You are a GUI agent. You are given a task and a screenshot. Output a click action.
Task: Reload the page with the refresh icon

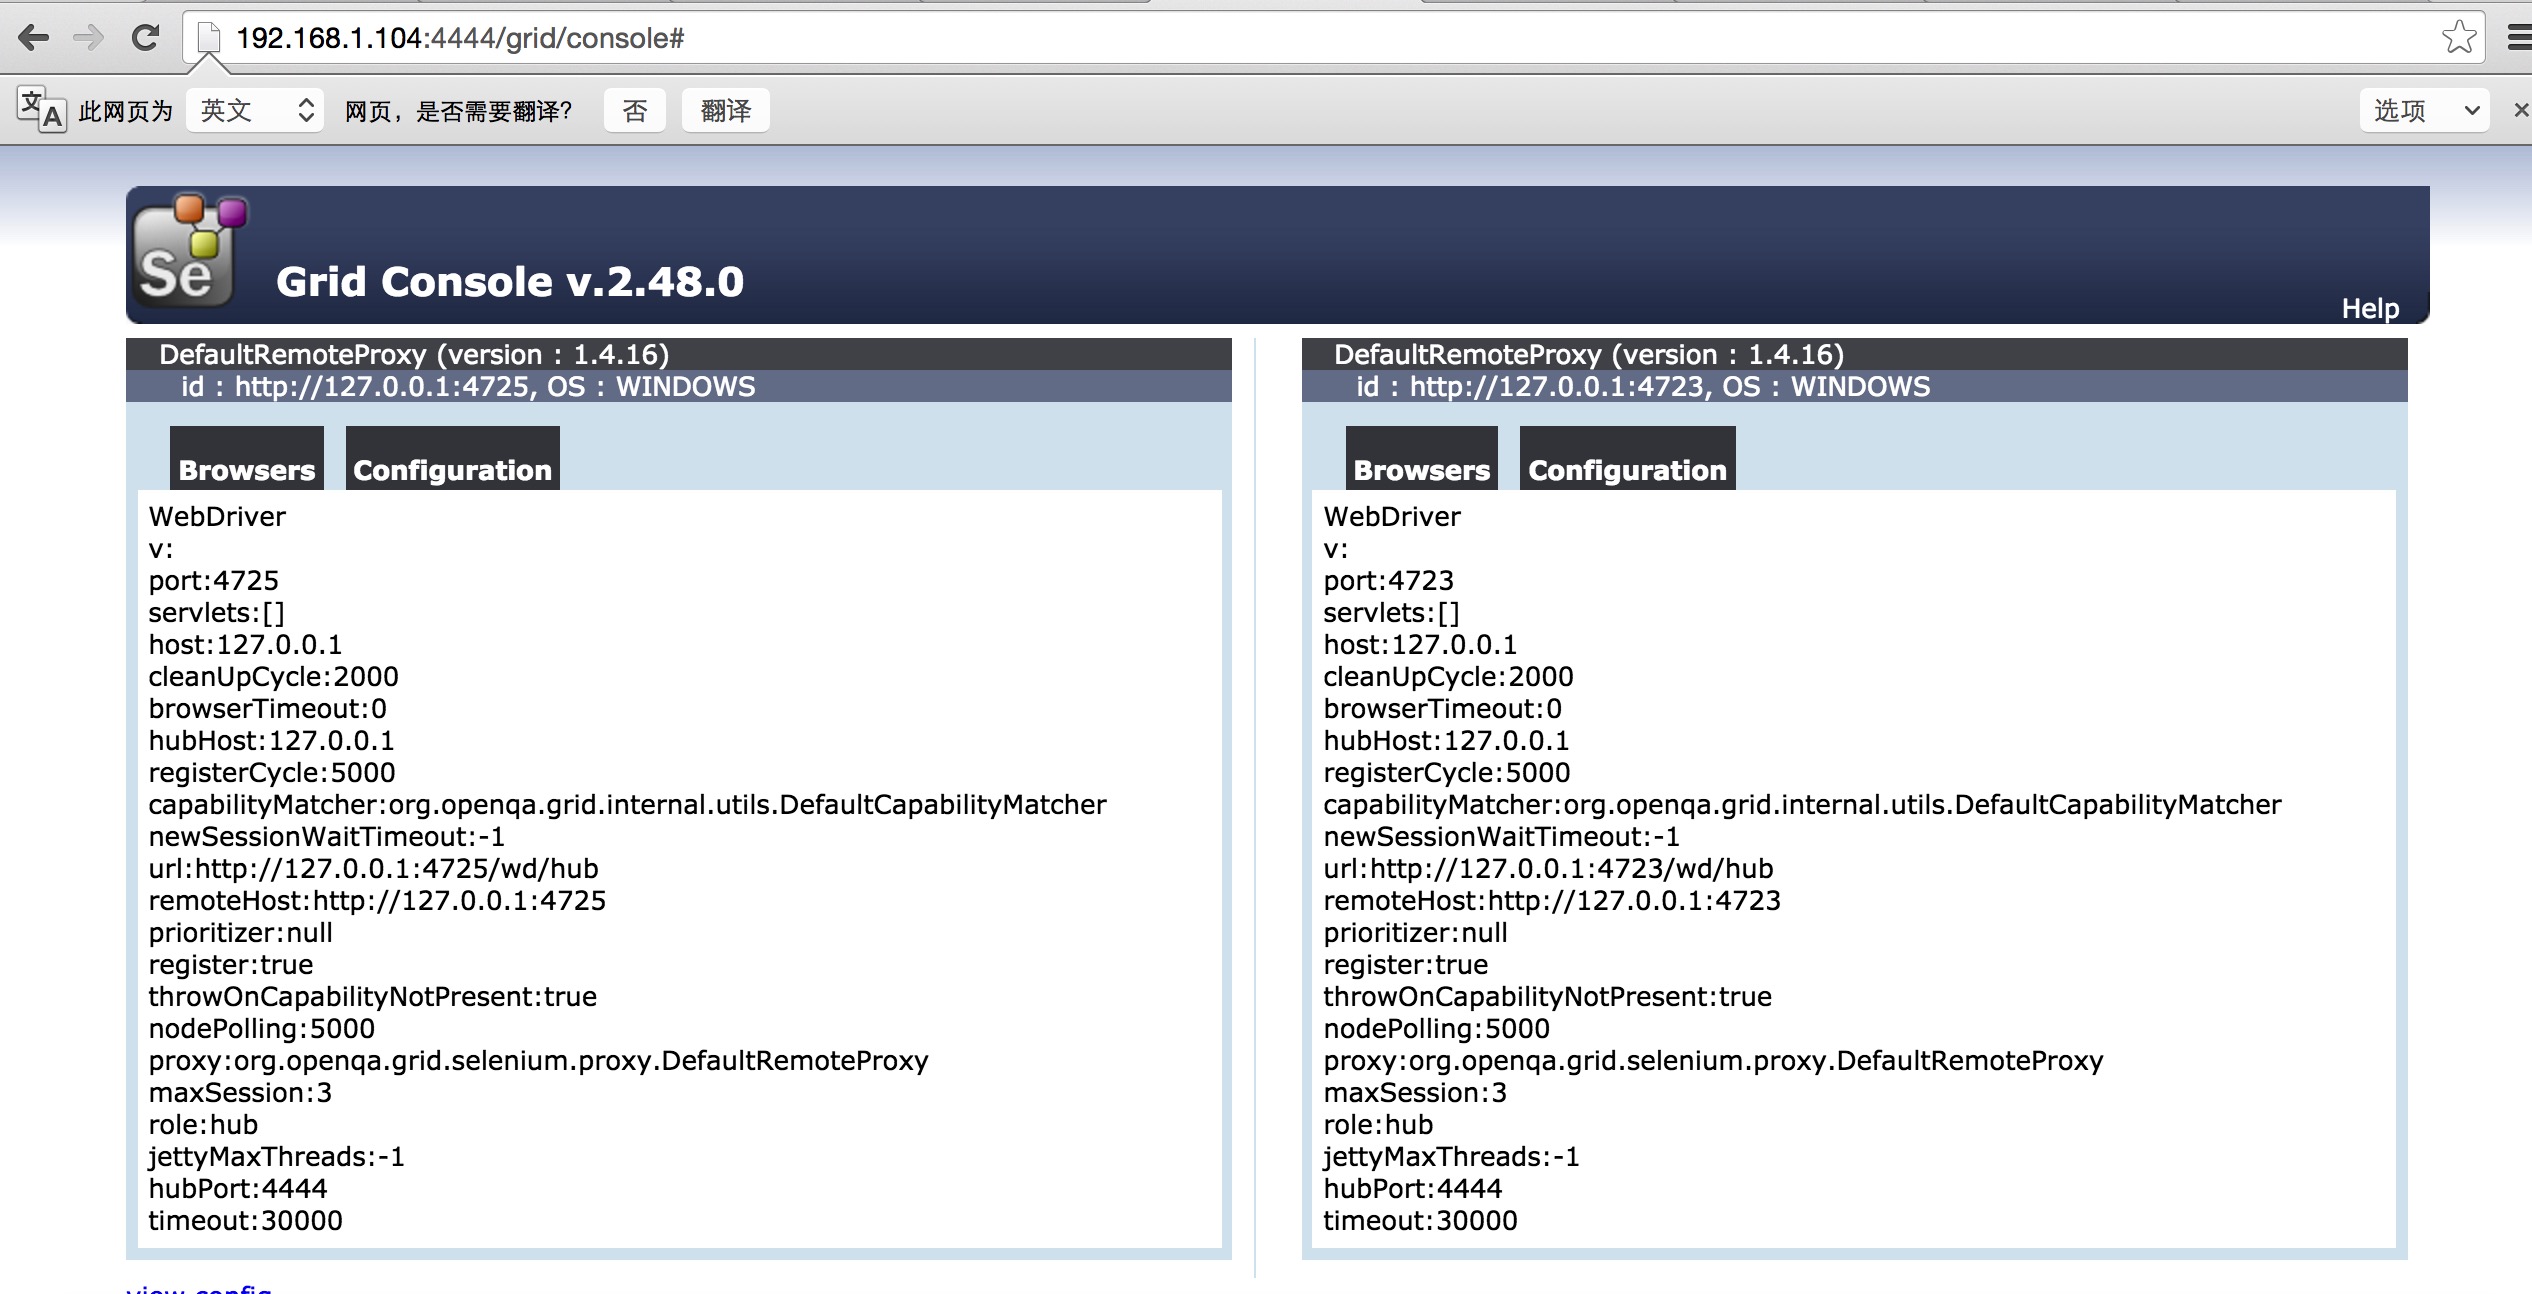(x=146, y=38)
